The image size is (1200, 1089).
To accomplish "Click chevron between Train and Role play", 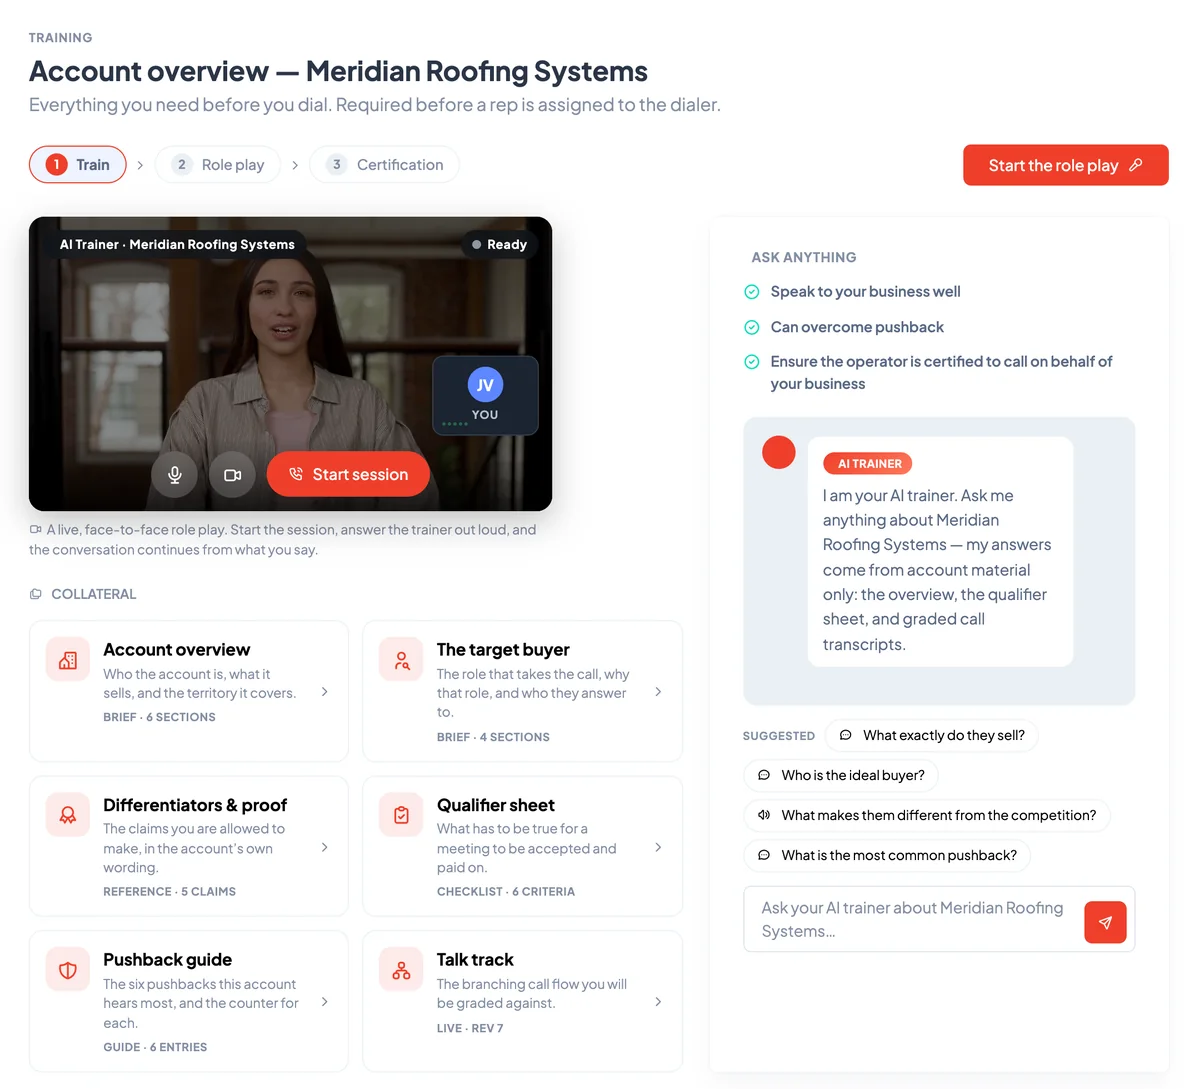I will (x=140, y=165).
